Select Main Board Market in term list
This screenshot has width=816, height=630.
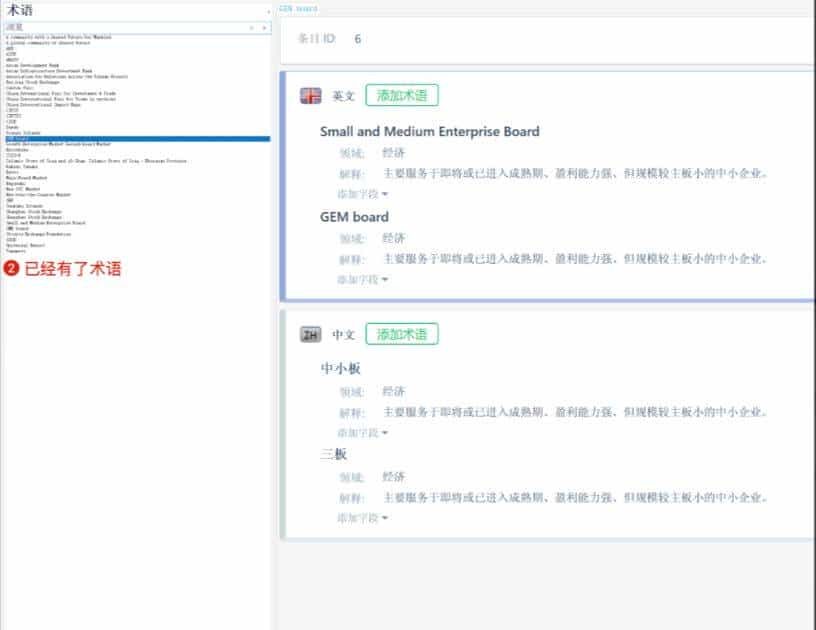coord(27,178)
